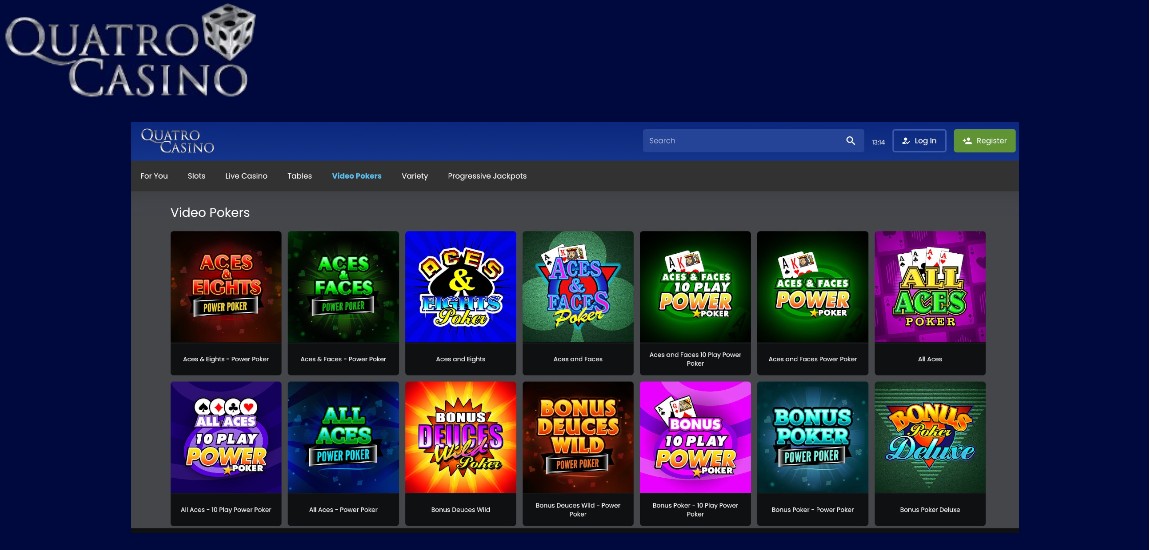Open green Aces & Faces Power Poker star thumbnail
The image size is (1150, 550).
(x=813, y=287)
